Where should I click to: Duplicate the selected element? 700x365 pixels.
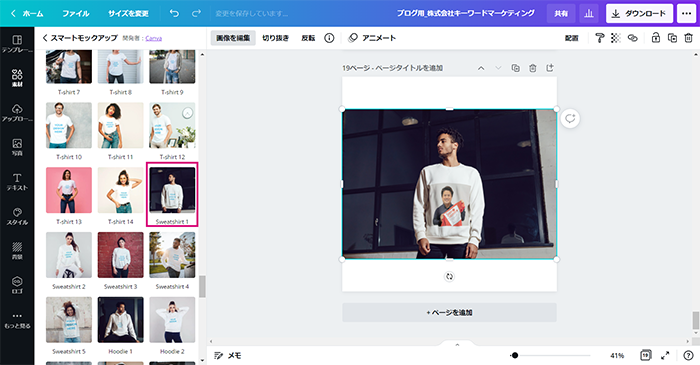pos(672,38)
